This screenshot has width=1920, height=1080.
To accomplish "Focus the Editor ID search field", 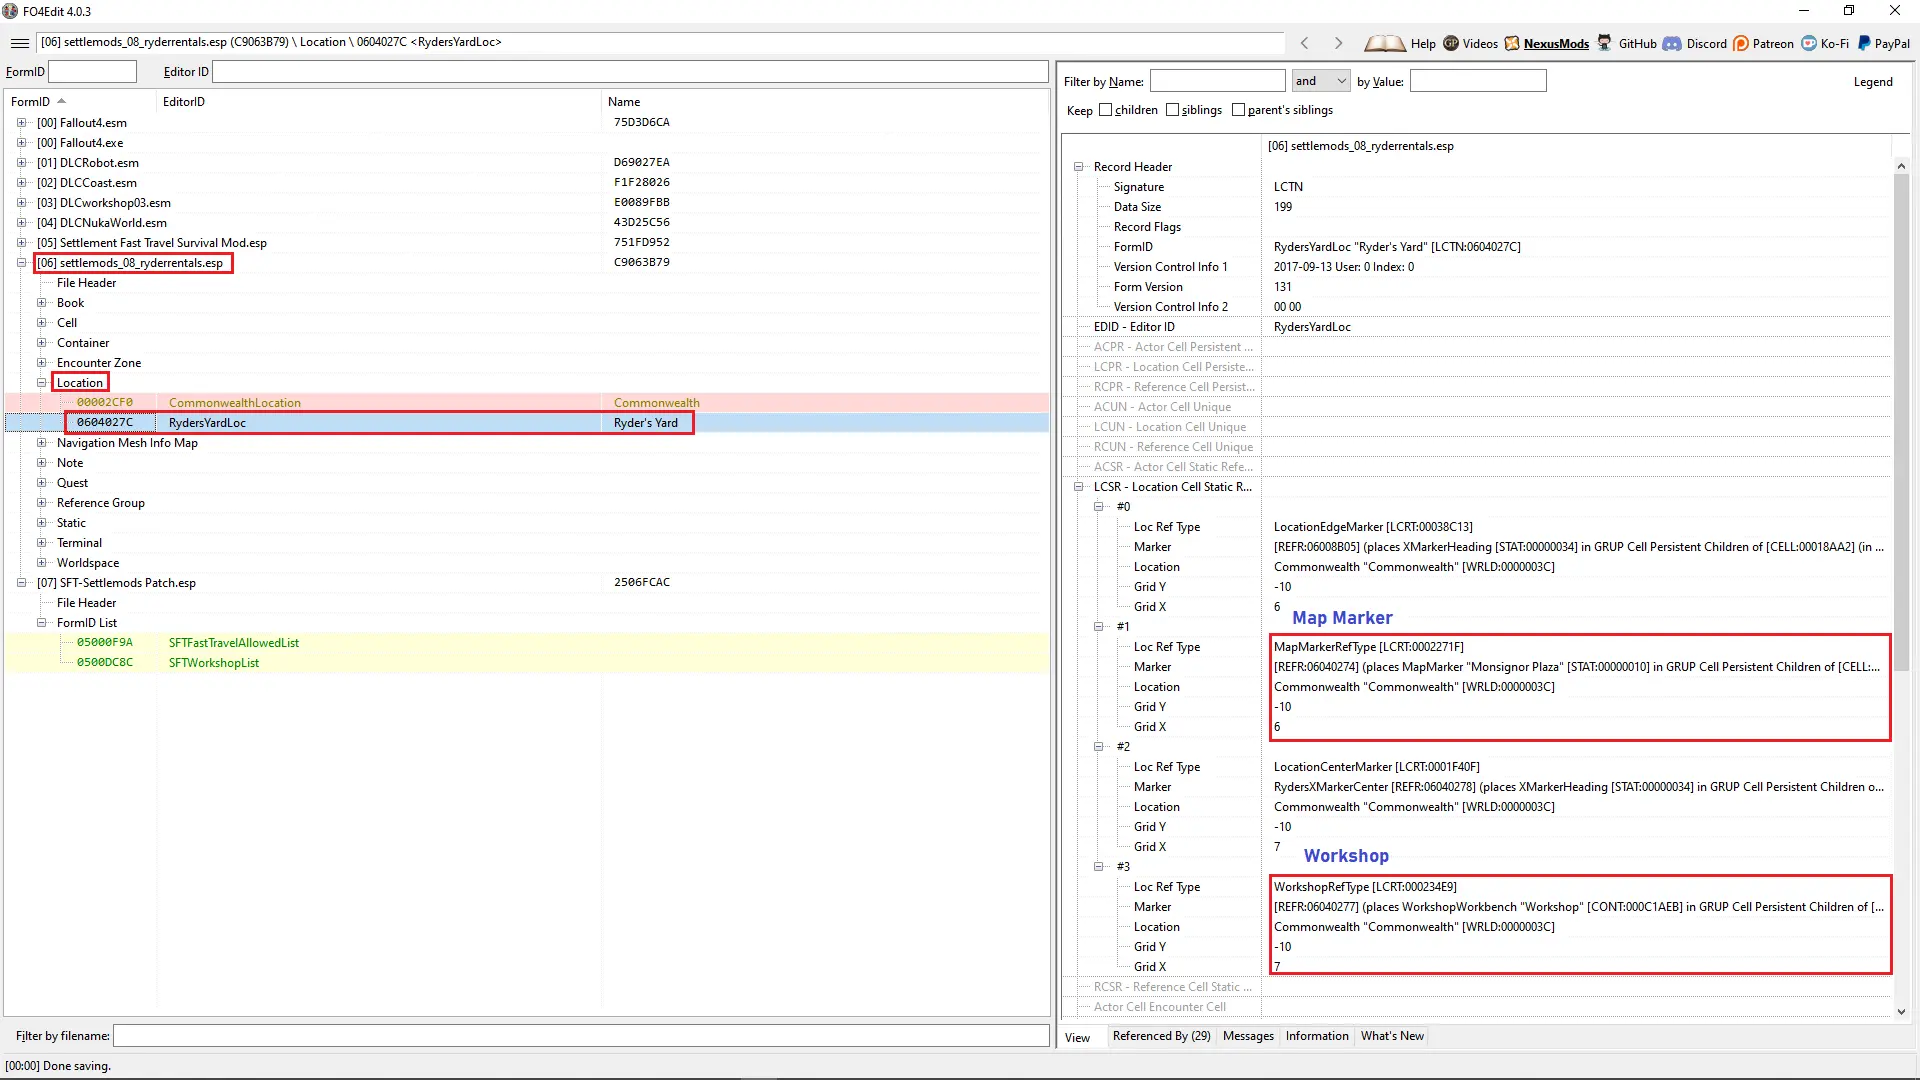I will point(630,72).
